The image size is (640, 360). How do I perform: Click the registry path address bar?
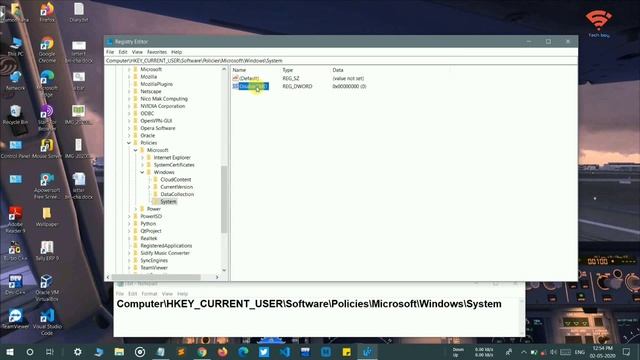pyautogui.click(x=341, y=60)
